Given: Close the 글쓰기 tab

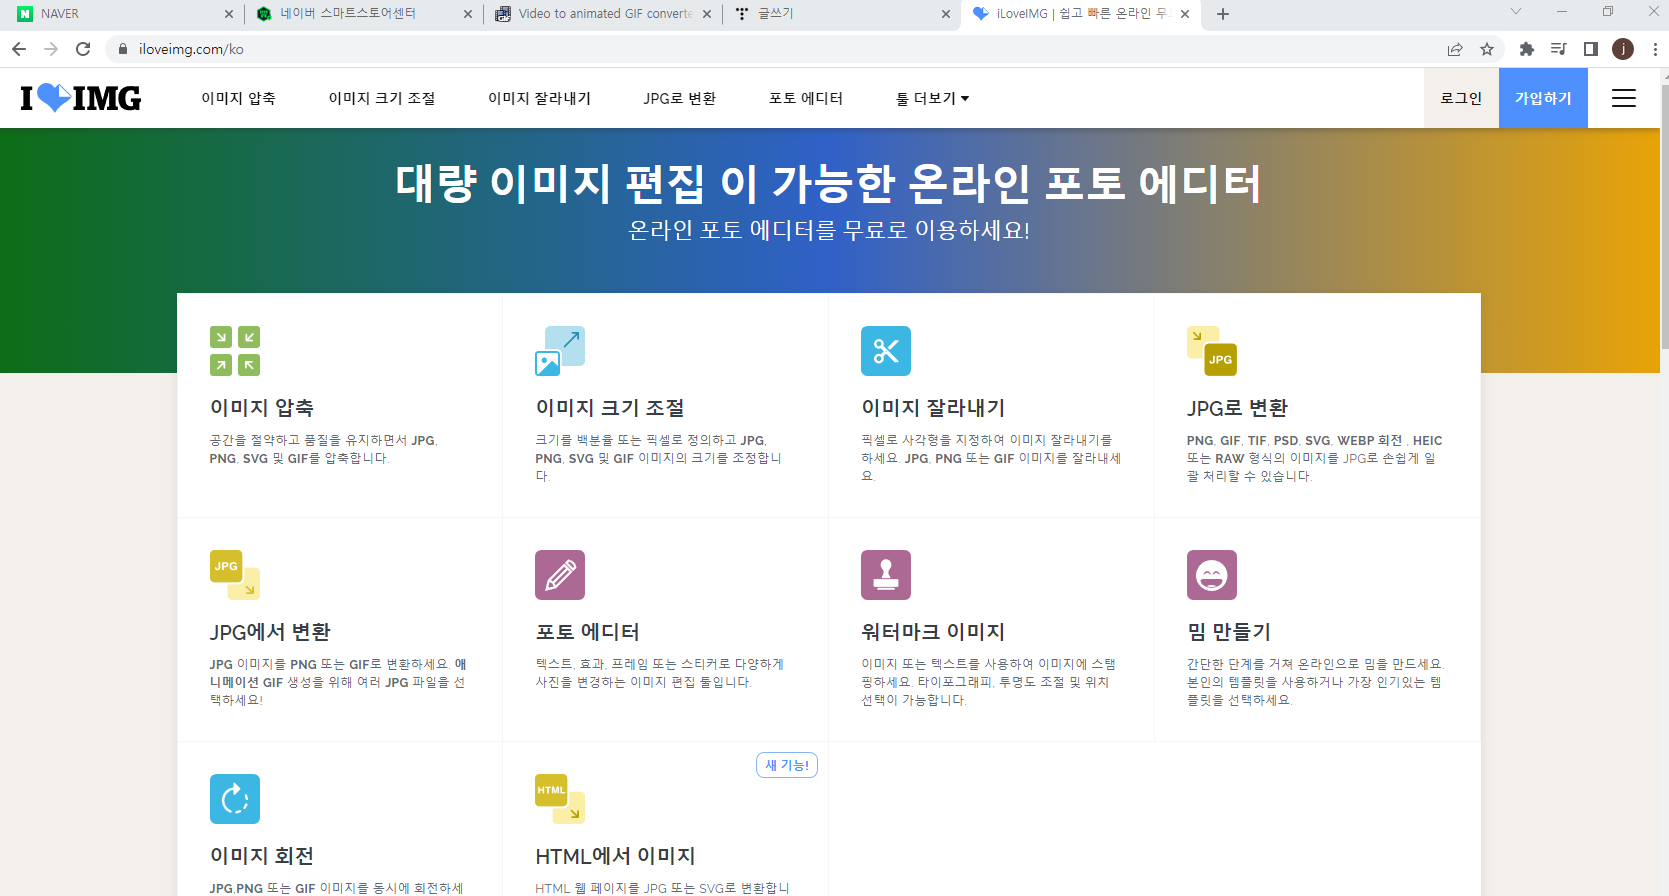Looking at the screenshot, I should pos(946,14).
